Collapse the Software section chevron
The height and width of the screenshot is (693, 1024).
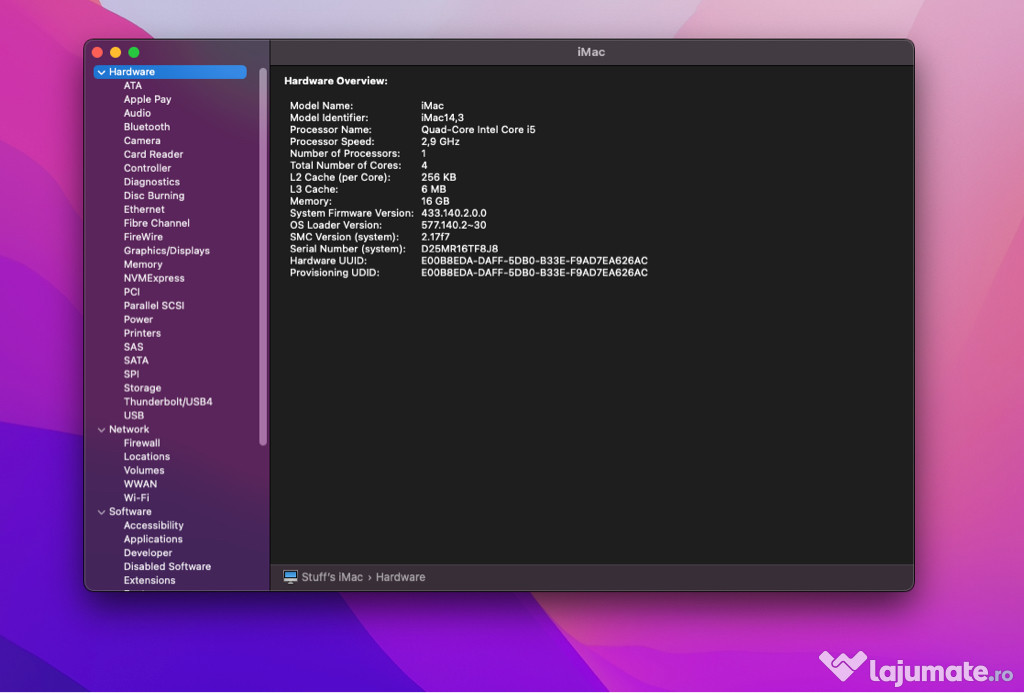pyautogui.click(x=101, y=512)
